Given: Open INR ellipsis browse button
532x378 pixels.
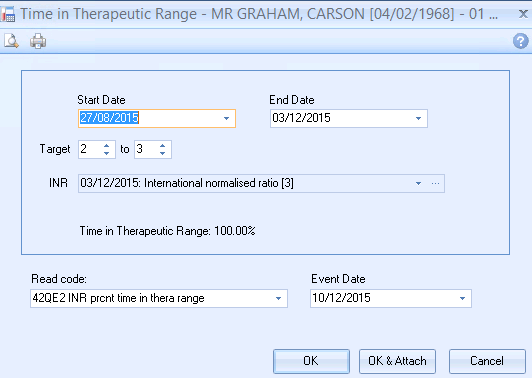Looking at the screenshot, I should 435,184.
